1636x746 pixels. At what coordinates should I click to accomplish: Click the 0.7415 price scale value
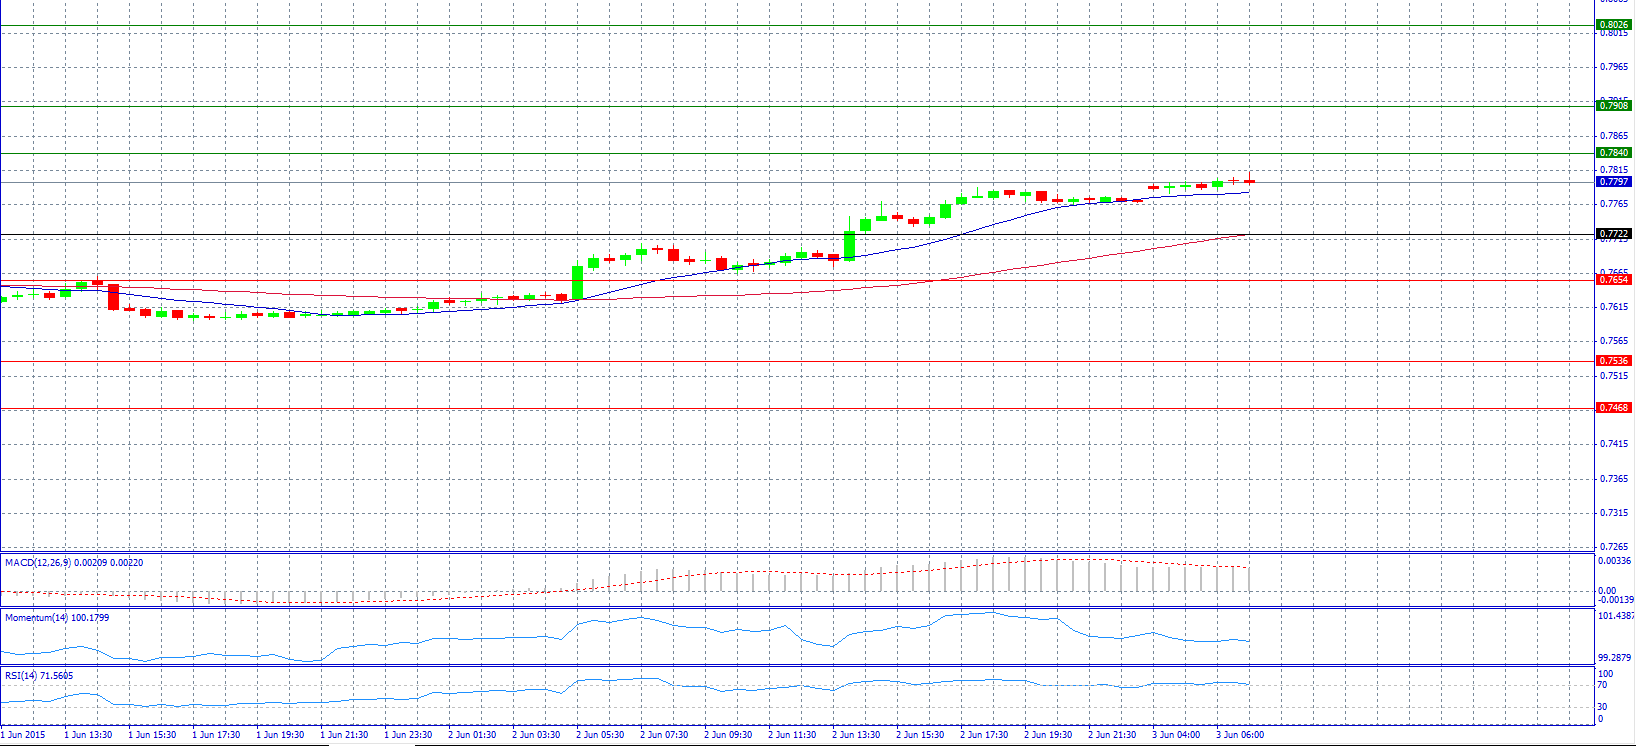pyautogui.click(x=1614, y=444)
